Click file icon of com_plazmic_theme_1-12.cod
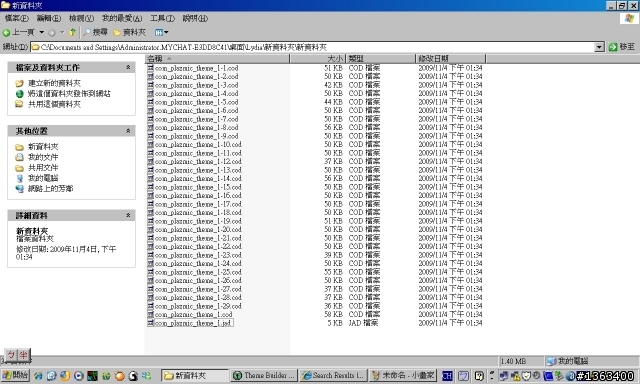This screenshot has height=384, width=640. [151, 162]
